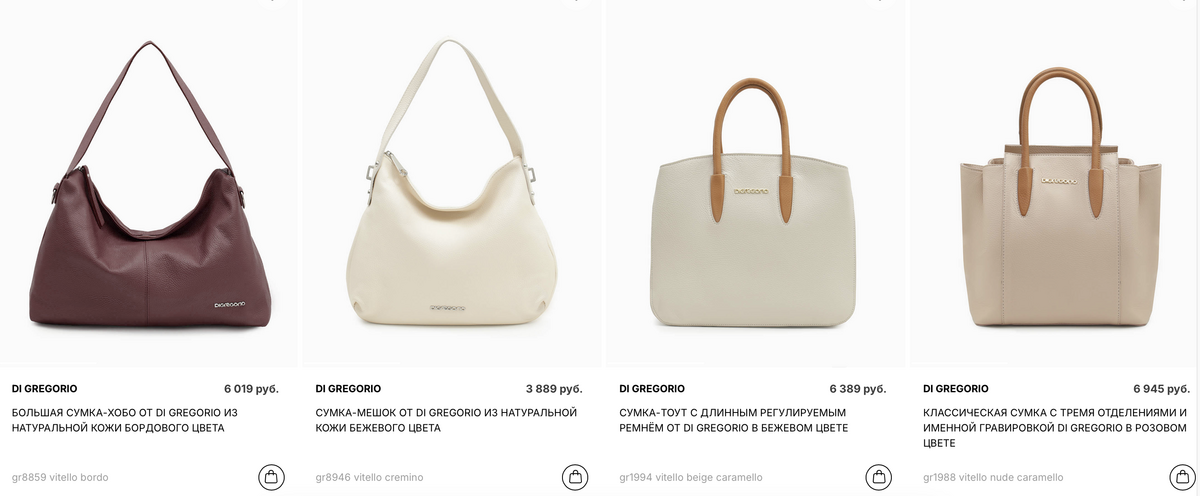Open the beige tote bag photo

coord(756,184)
